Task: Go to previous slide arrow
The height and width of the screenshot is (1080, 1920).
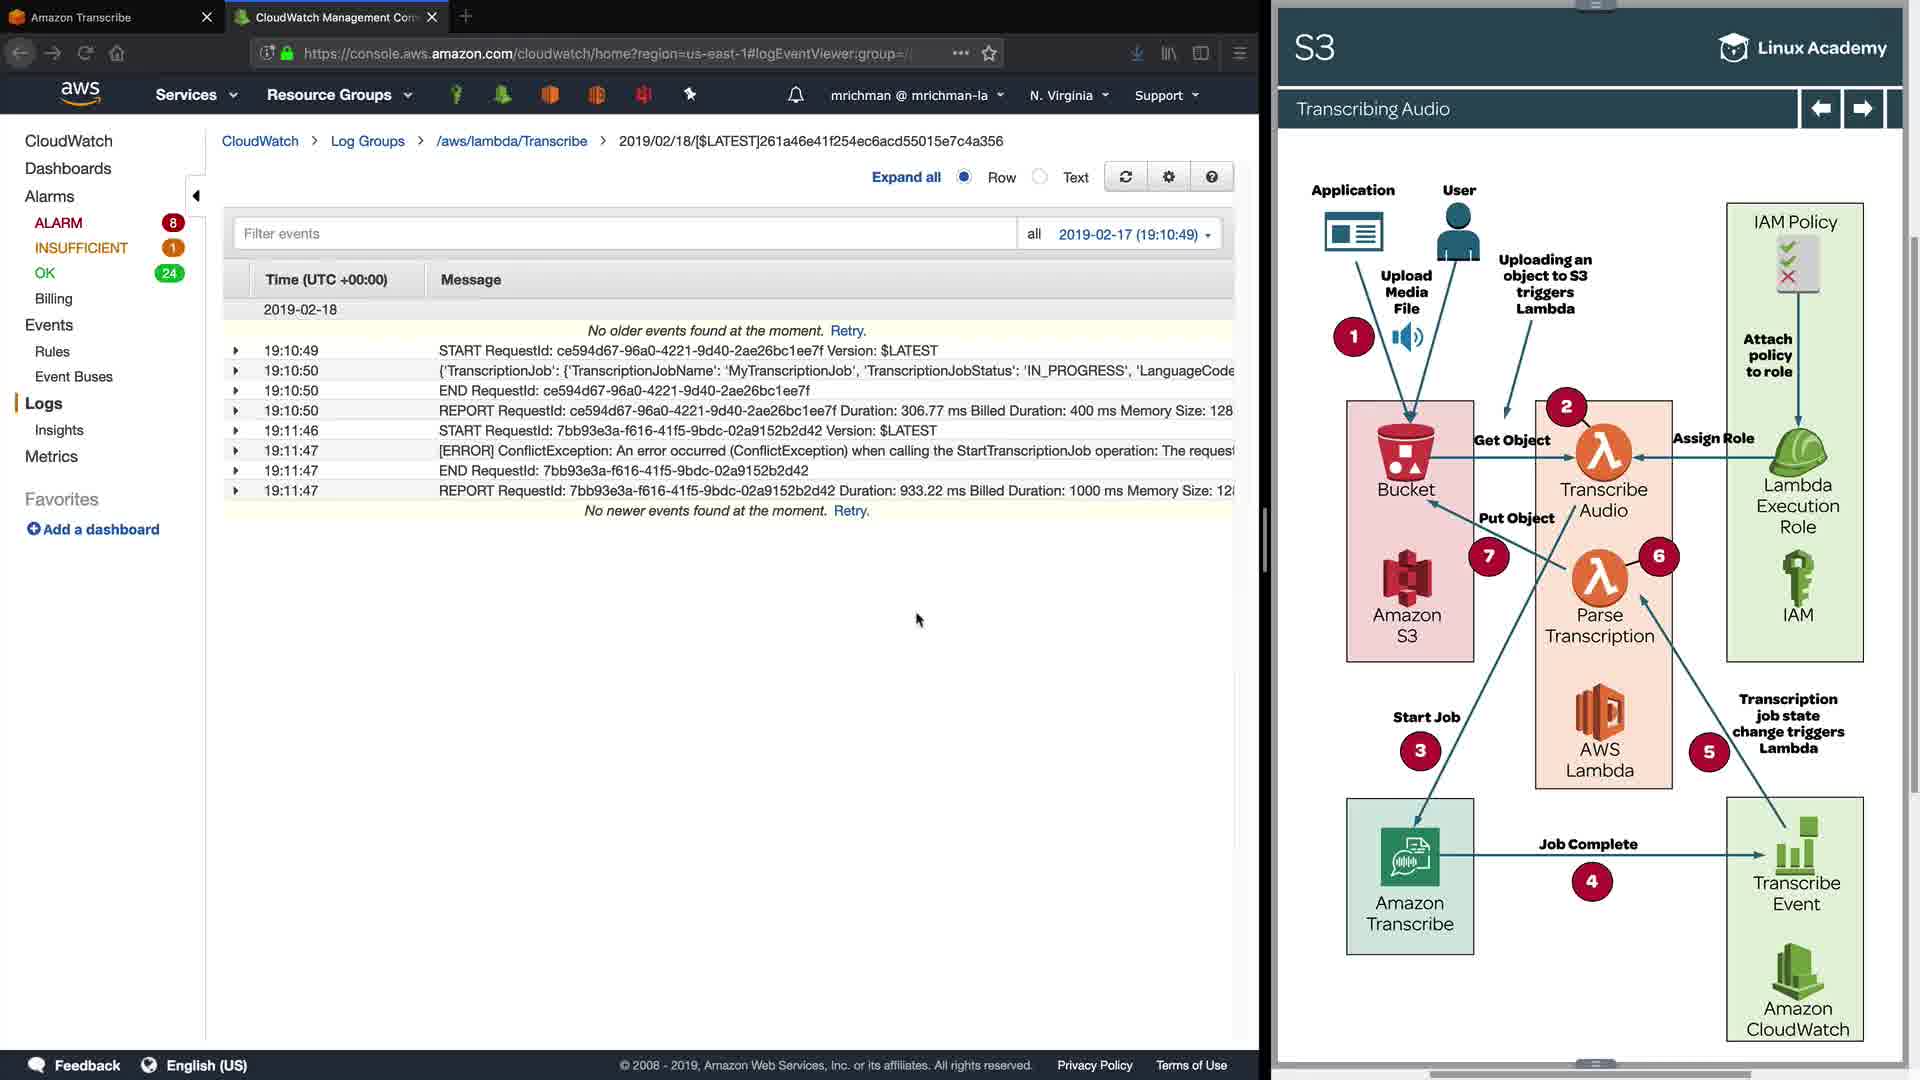Action: 1820,109
